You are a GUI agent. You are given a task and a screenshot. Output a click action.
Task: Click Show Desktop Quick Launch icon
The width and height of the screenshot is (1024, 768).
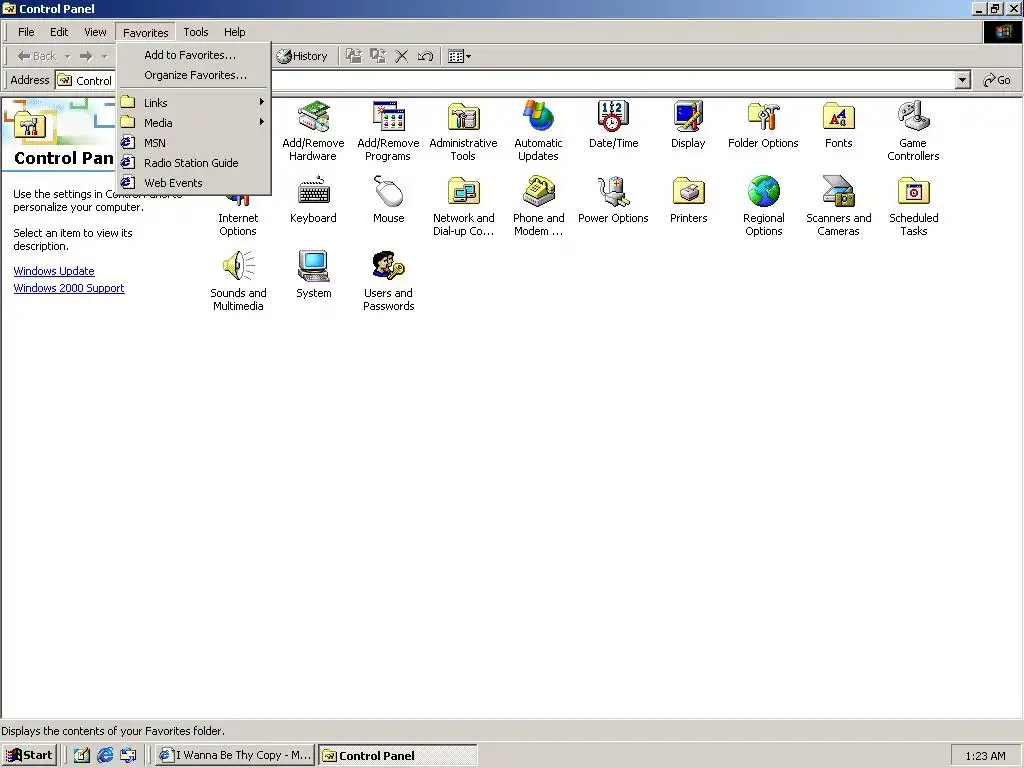tap(82, 756)
